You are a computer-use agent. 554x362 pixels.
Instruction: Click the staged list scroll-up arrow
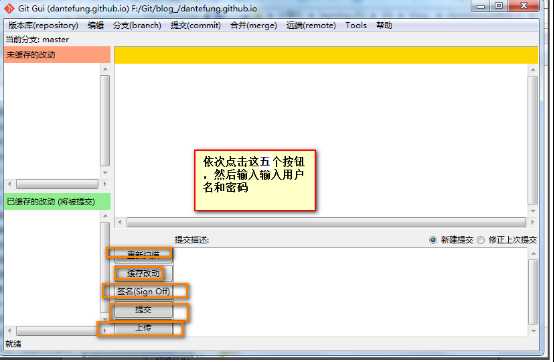coord(105,216)
